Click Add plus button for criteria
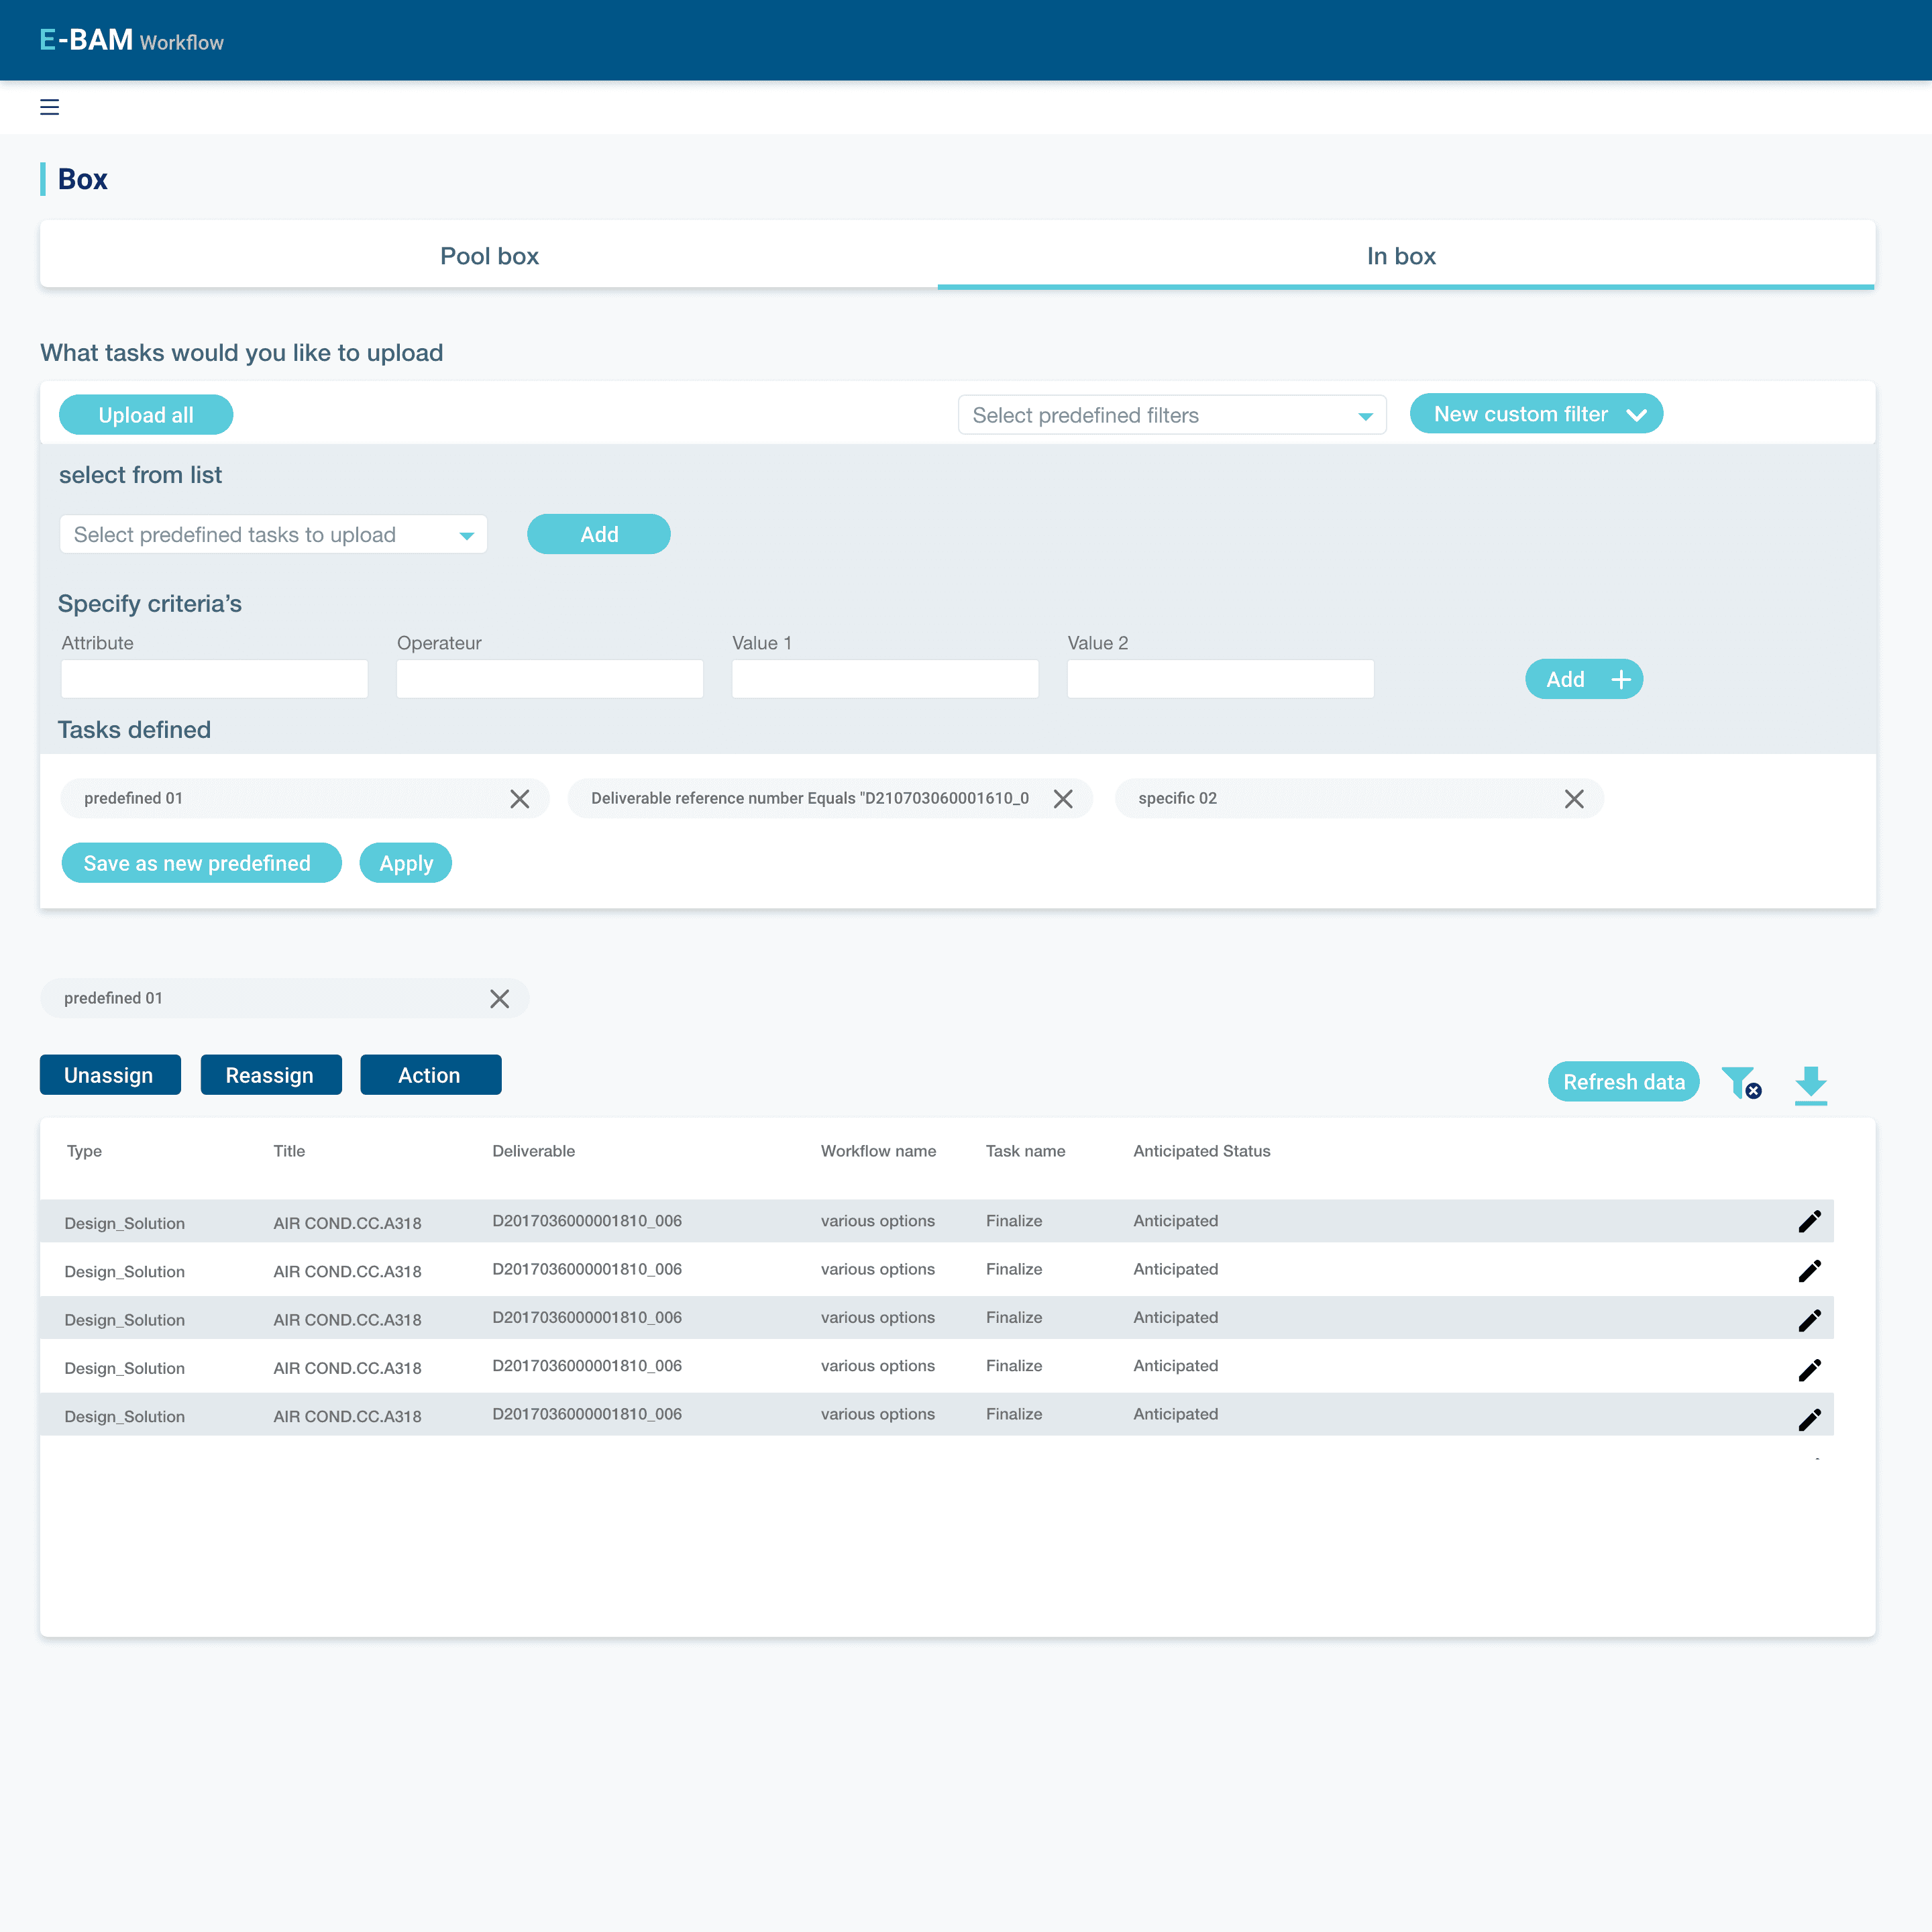The height and width of the screenshot is (1932, 1932). pos(1583,679)
